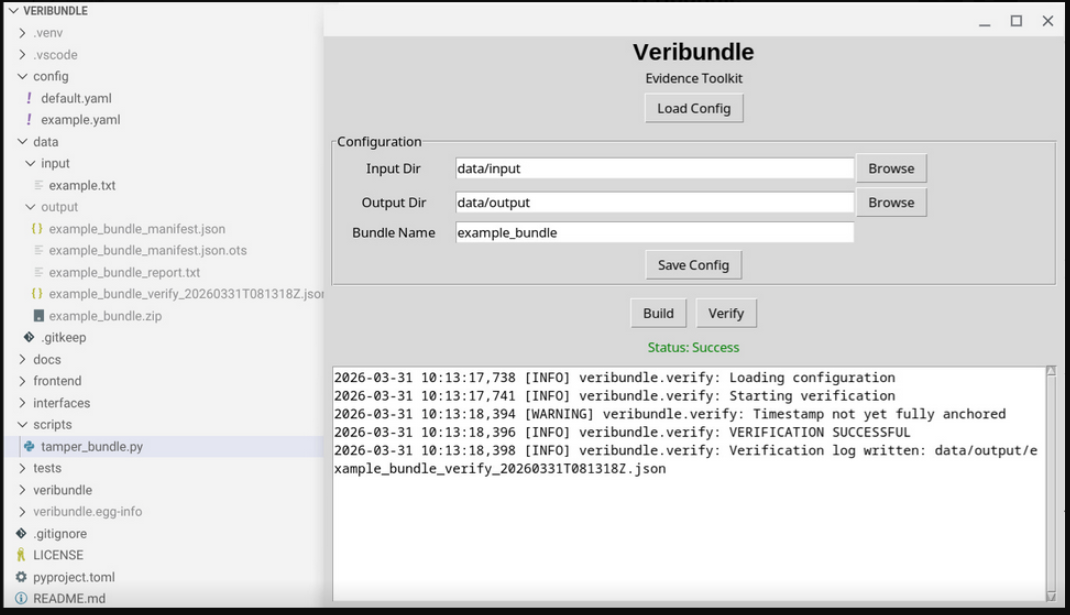1070x615 pixels.
Task: Click the YAML icon beside example.yaml
Action: point(29,119)
